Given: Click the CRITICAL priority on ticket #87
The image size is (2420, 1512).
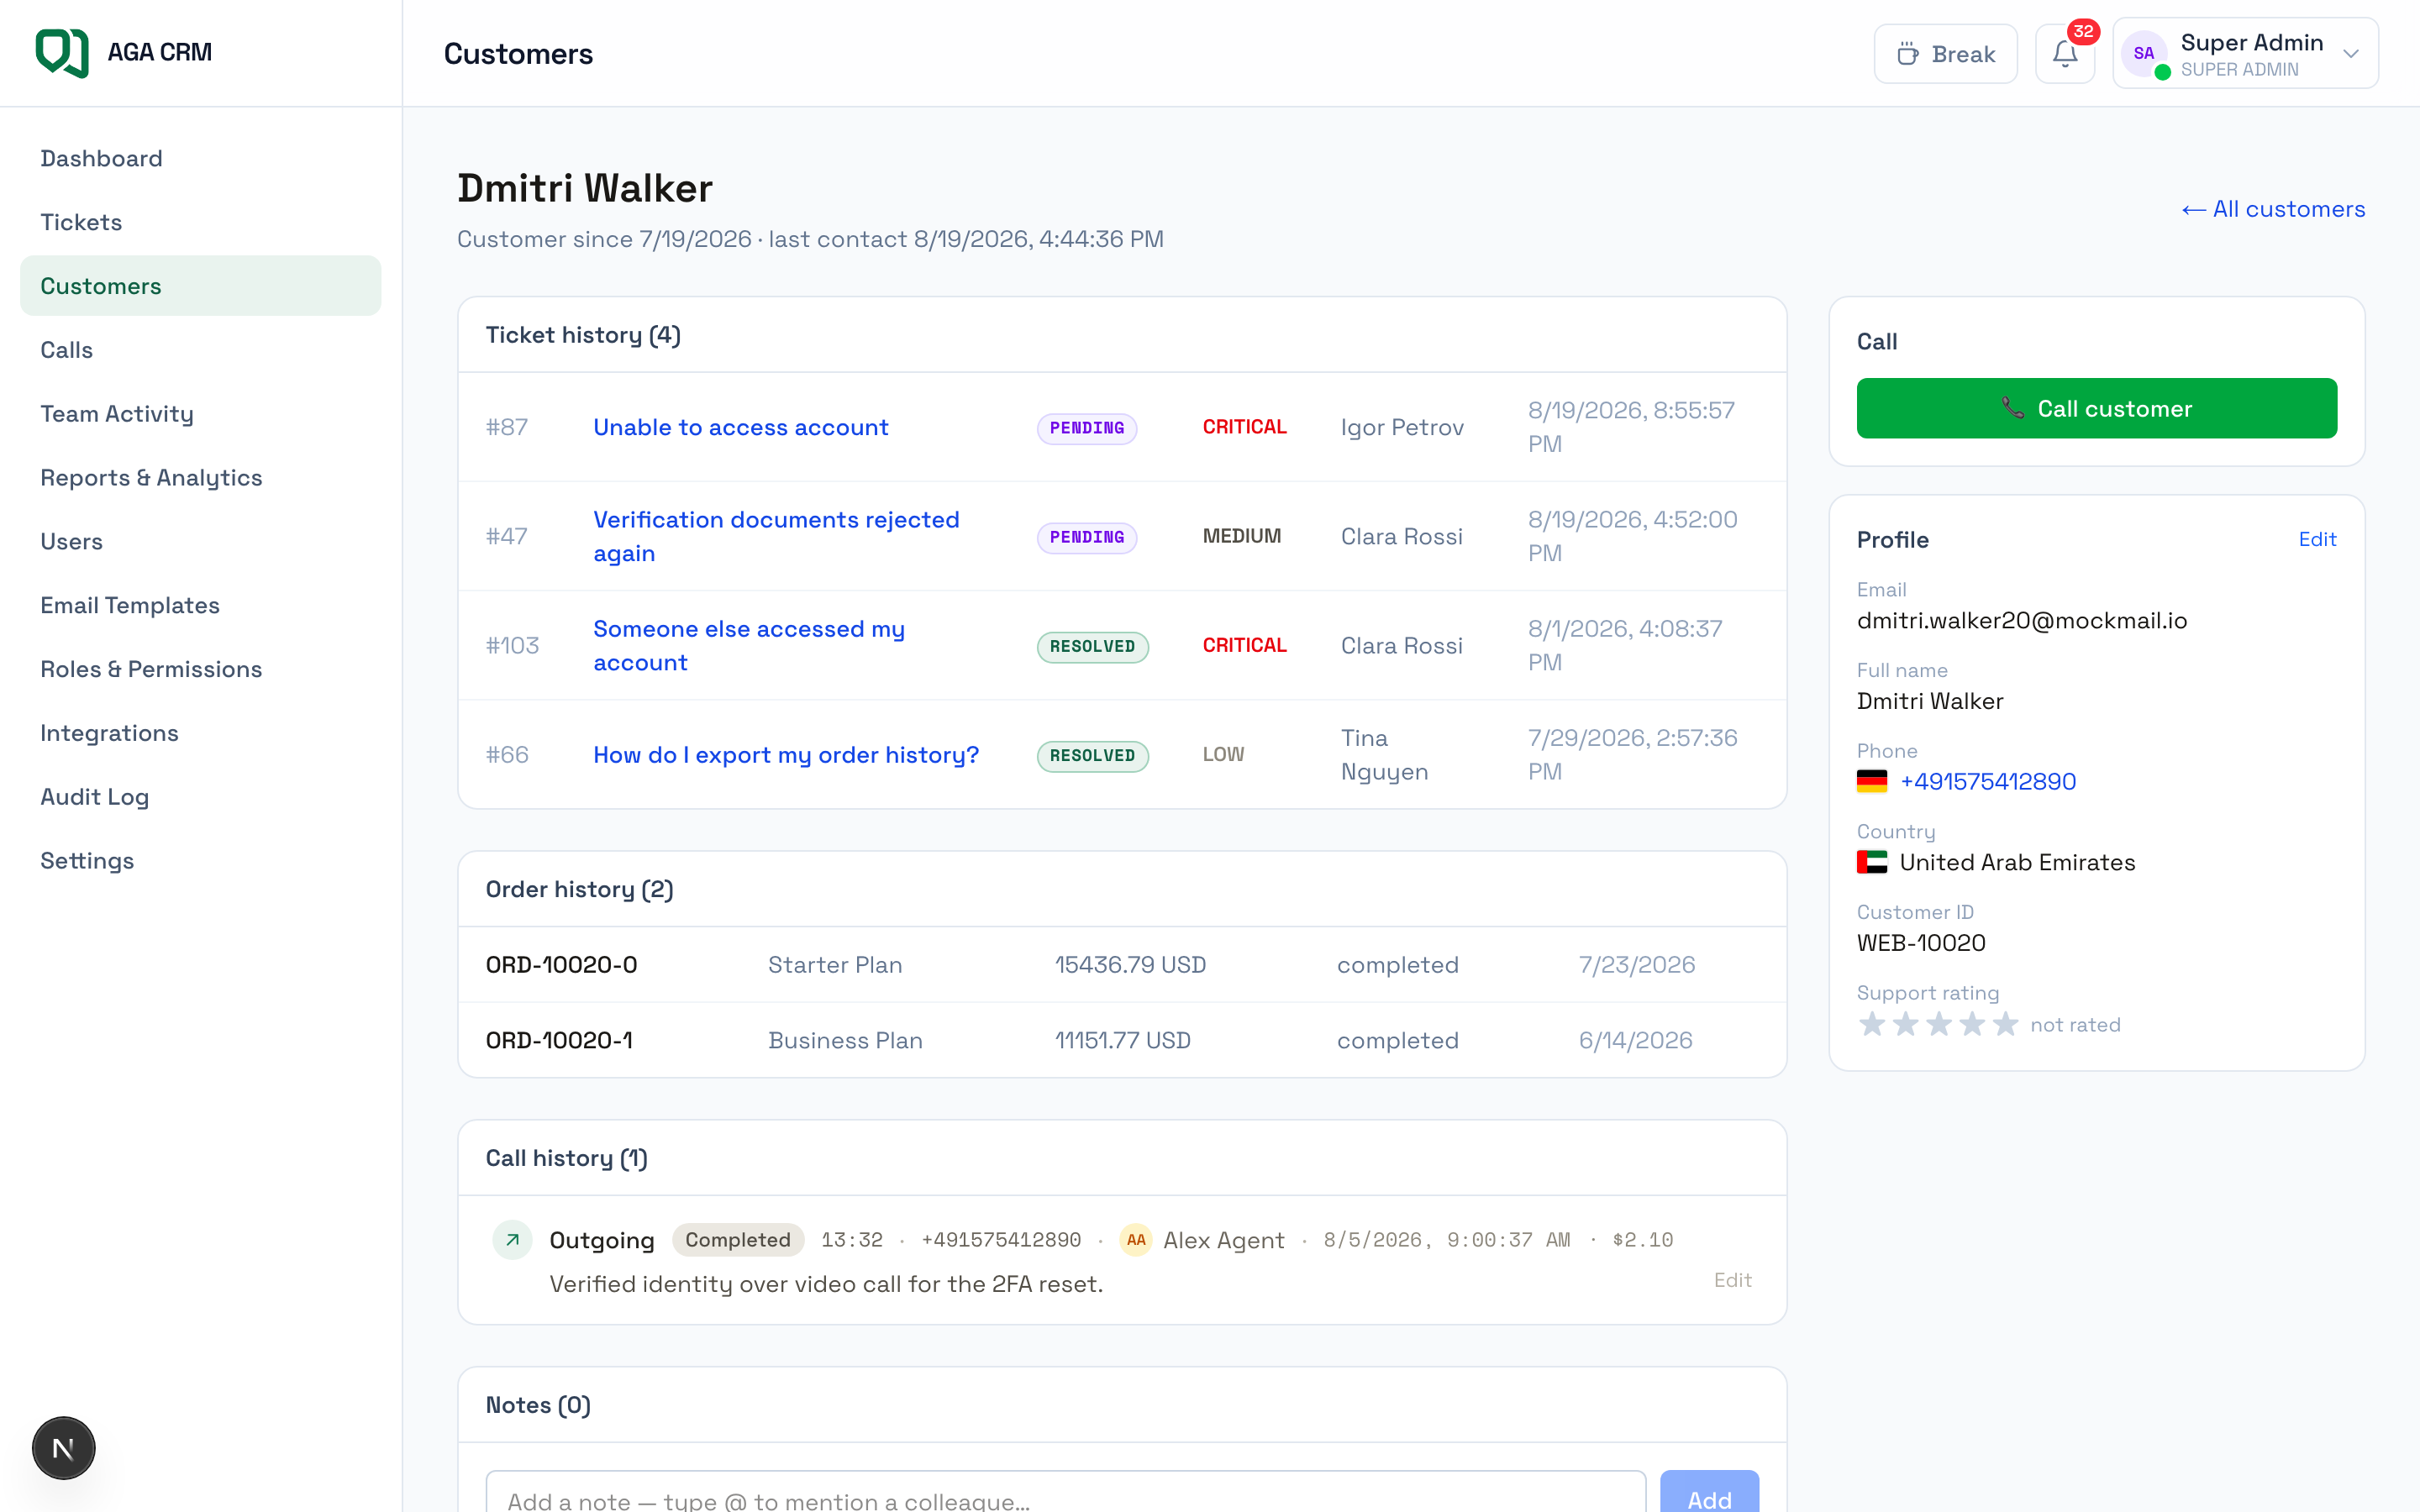Looking at the screenshot, I should pos(1244,427).
